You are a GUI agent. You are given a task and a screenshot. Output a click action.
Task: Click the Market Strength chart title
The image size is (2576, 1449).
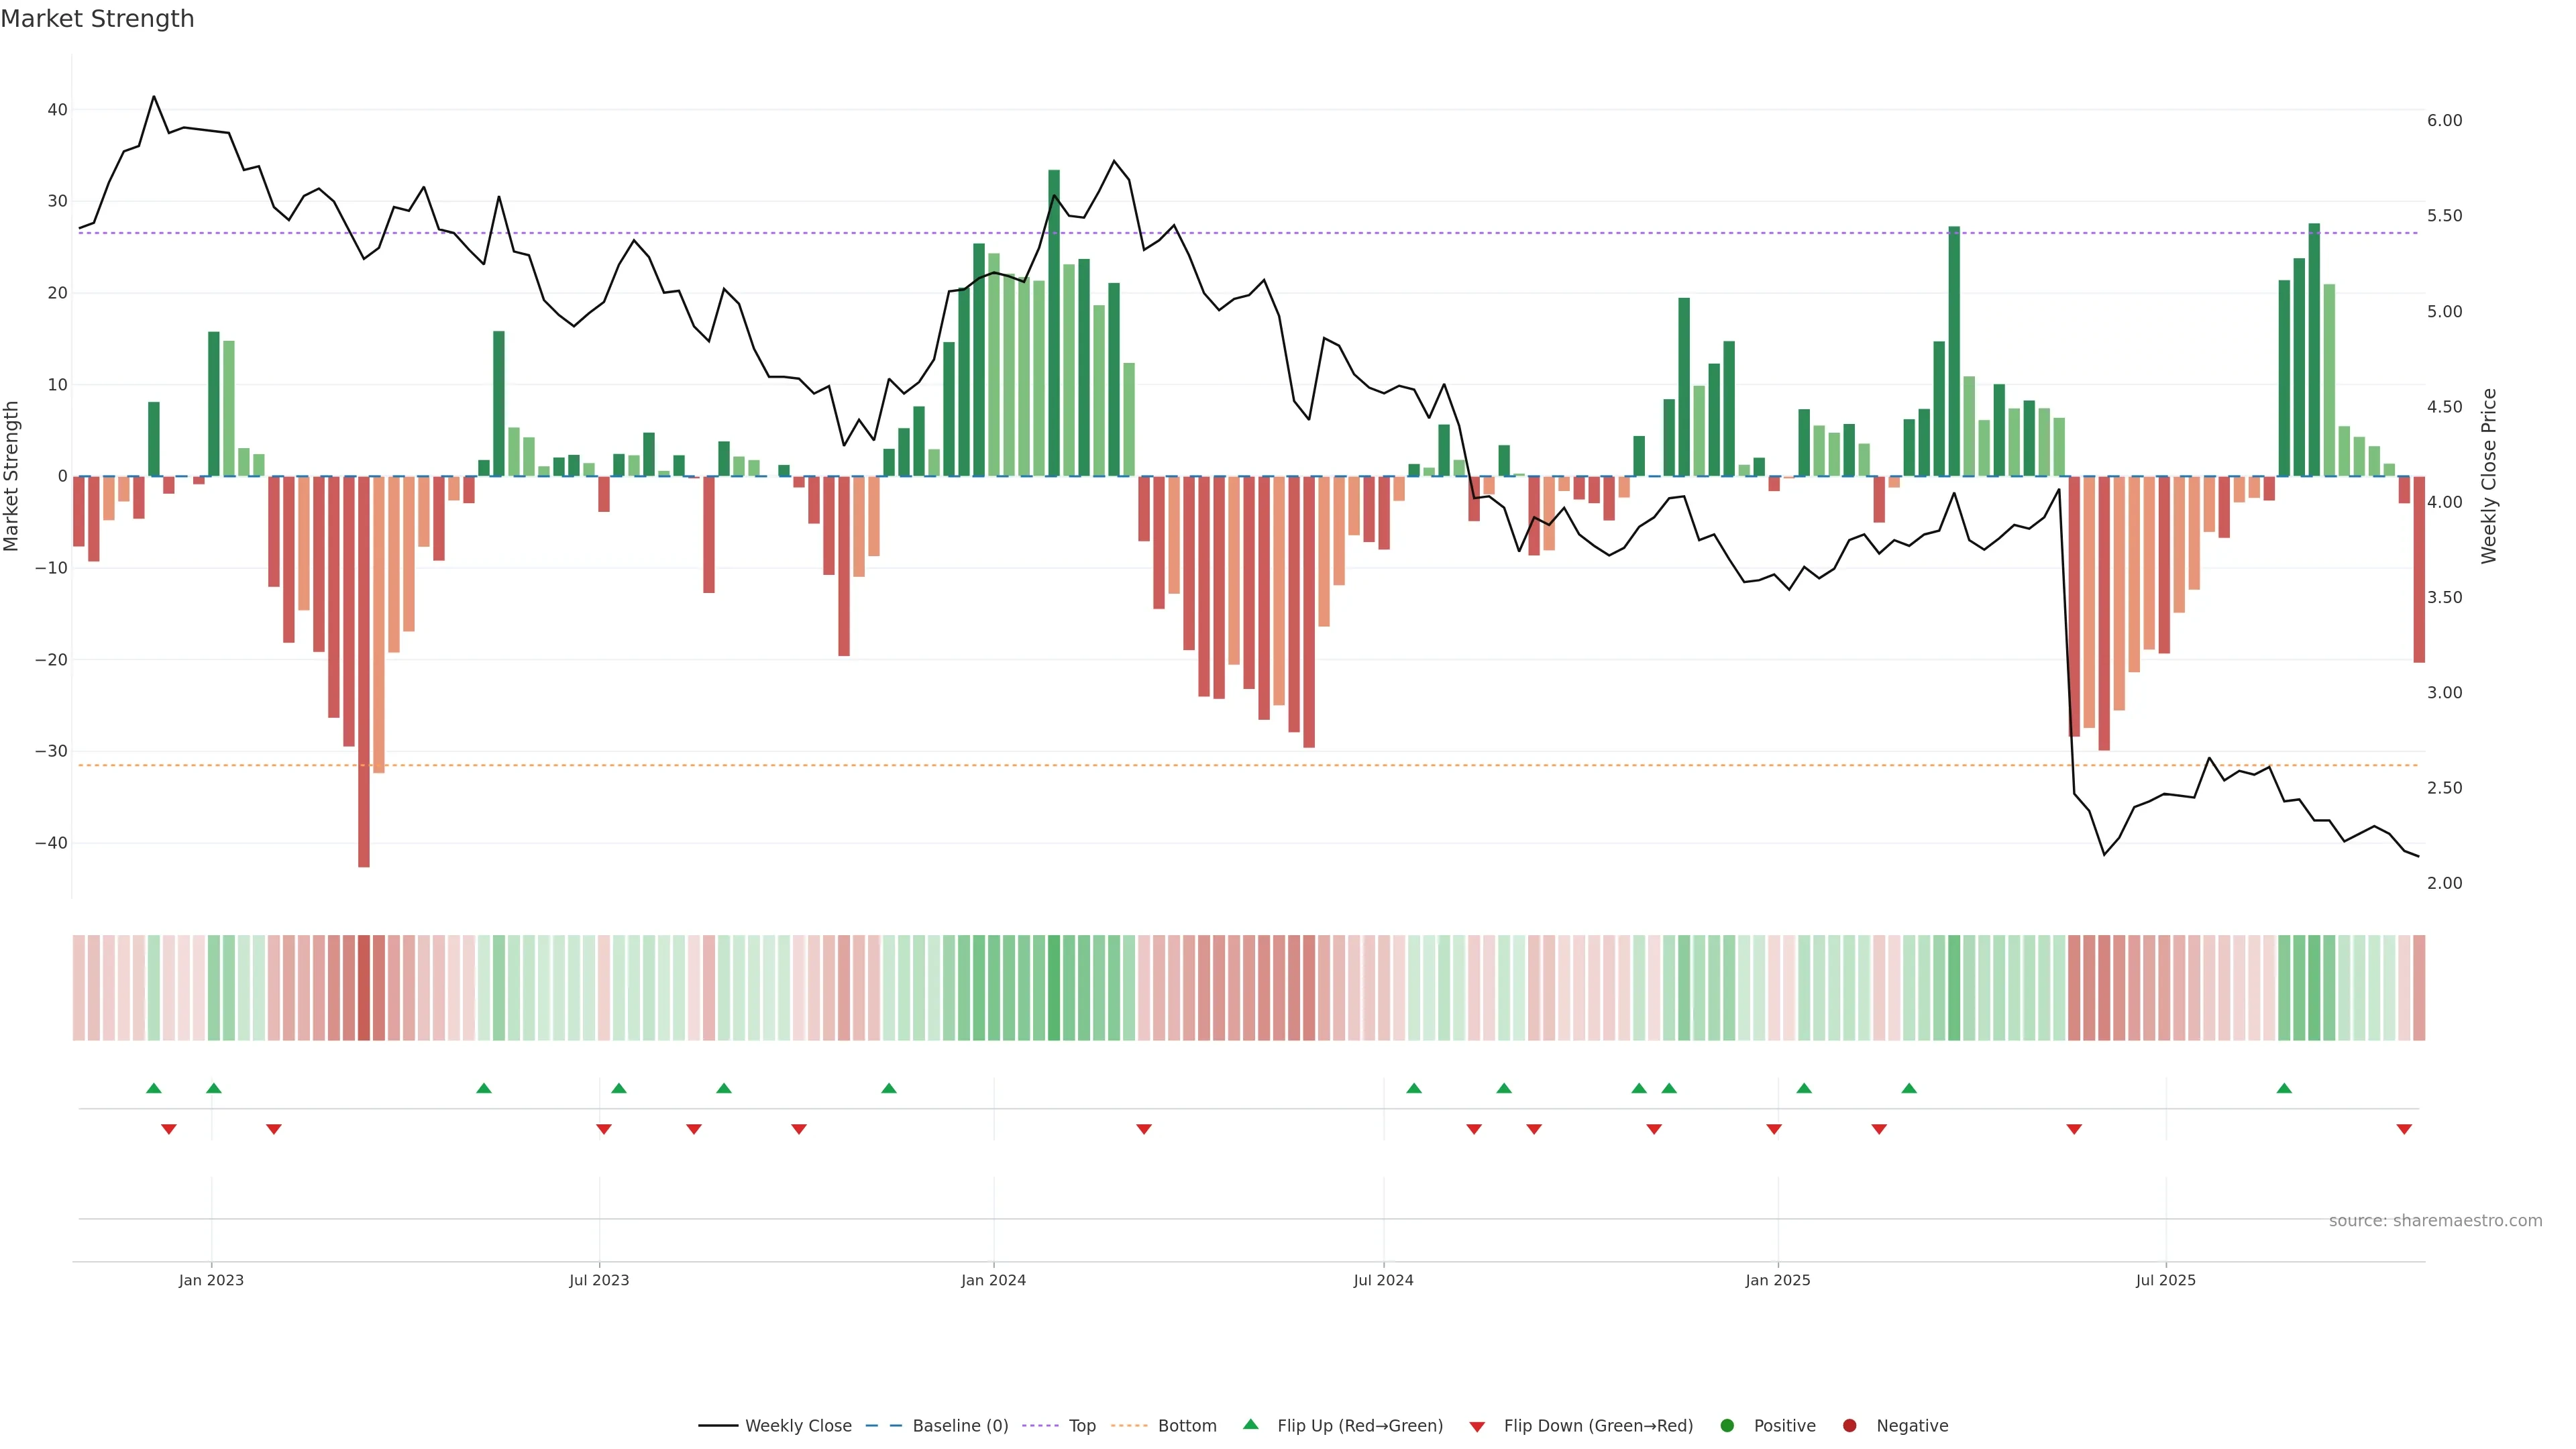click(97, 19)
